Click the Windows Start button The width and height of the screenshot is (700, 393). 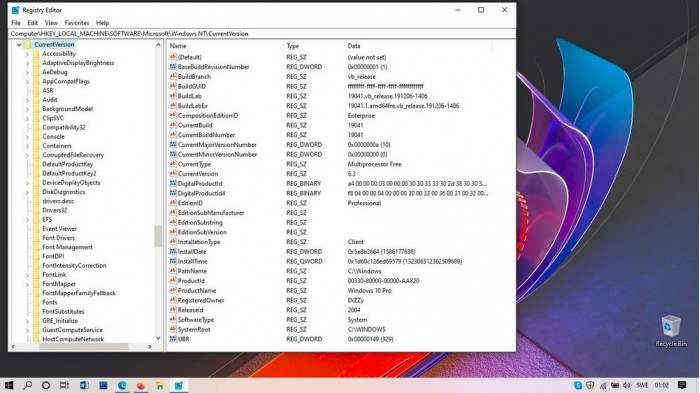click(8, 385)
